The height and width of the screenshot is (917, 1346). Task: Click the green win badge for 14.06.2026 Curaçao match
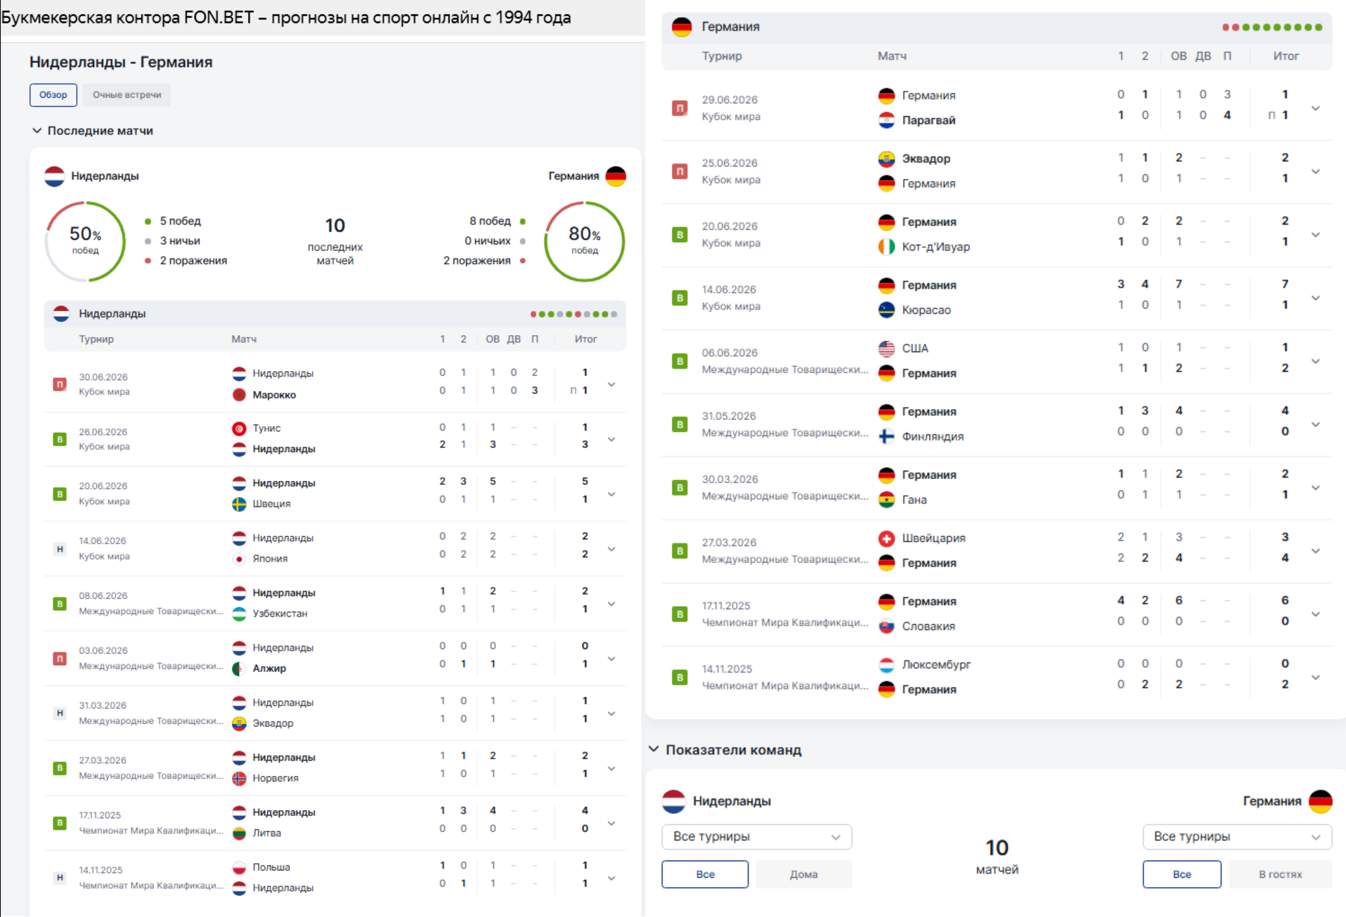point(680,298)
